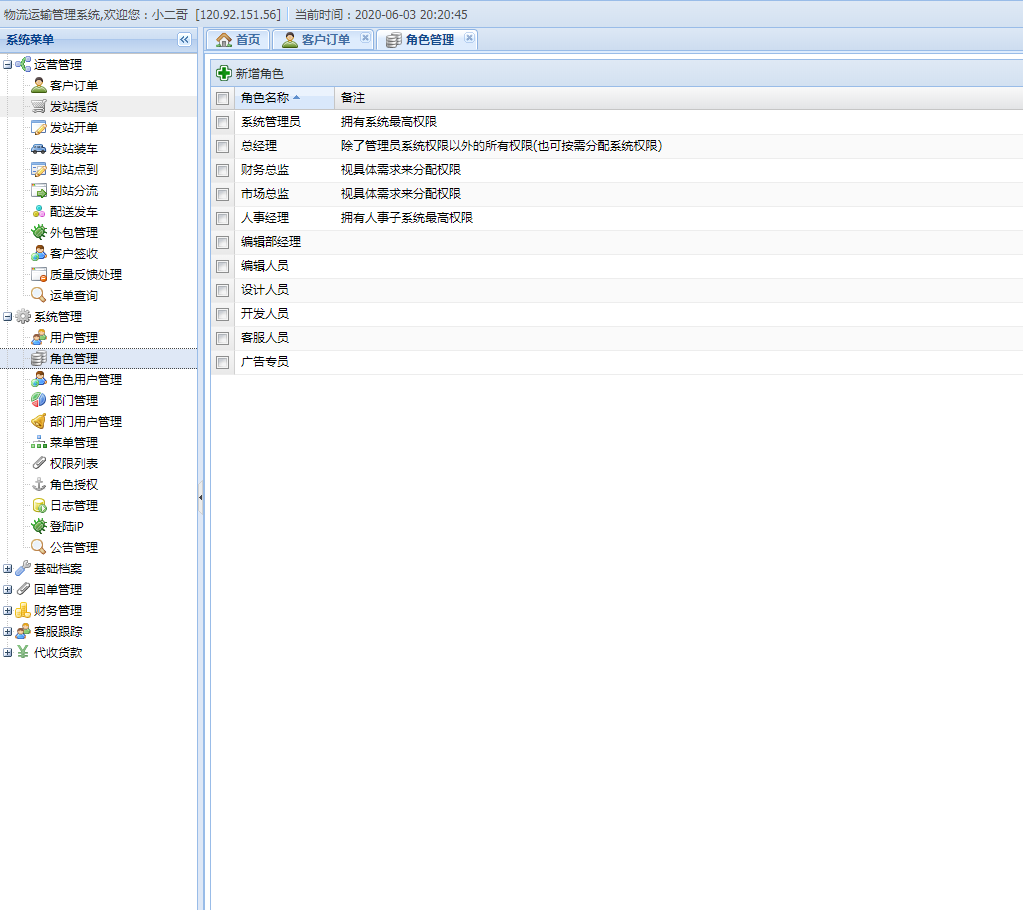Image resolution: width=1023 pixels, height=910 pixels.
Task: Expand the 基础档案 tree node
Action: (8, 568)
